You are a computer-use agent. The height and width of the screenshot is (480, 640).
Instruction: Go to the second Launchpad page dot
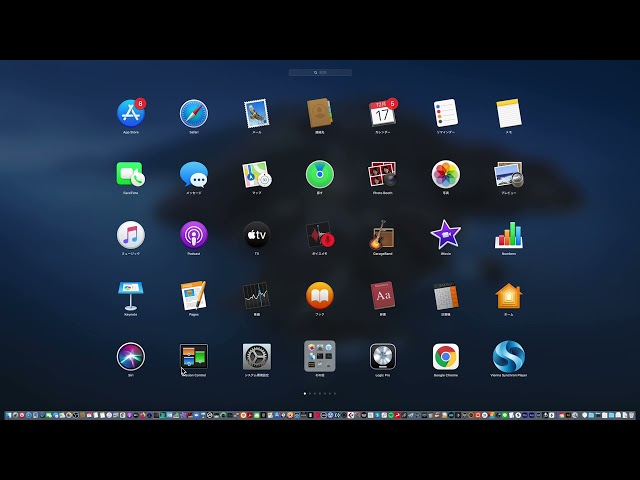point(310,393)
